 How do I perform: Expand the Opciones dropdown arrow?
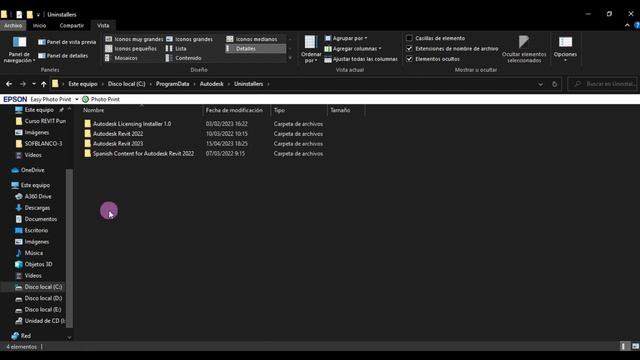(x=565, y=60)
